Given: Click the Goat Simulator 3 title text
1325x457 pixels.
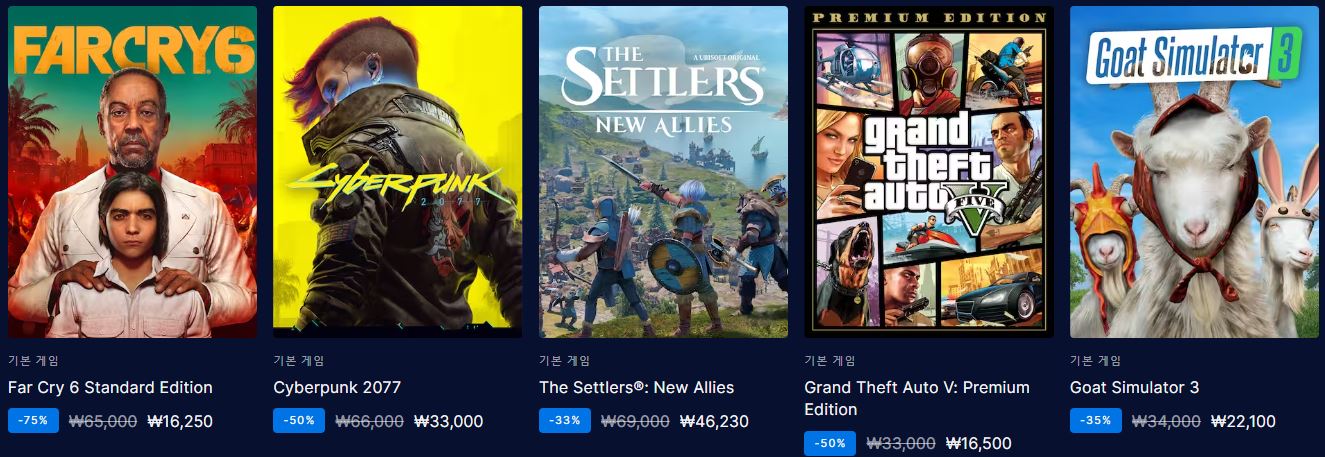Looking at the screenshot, I should 1134,387.
